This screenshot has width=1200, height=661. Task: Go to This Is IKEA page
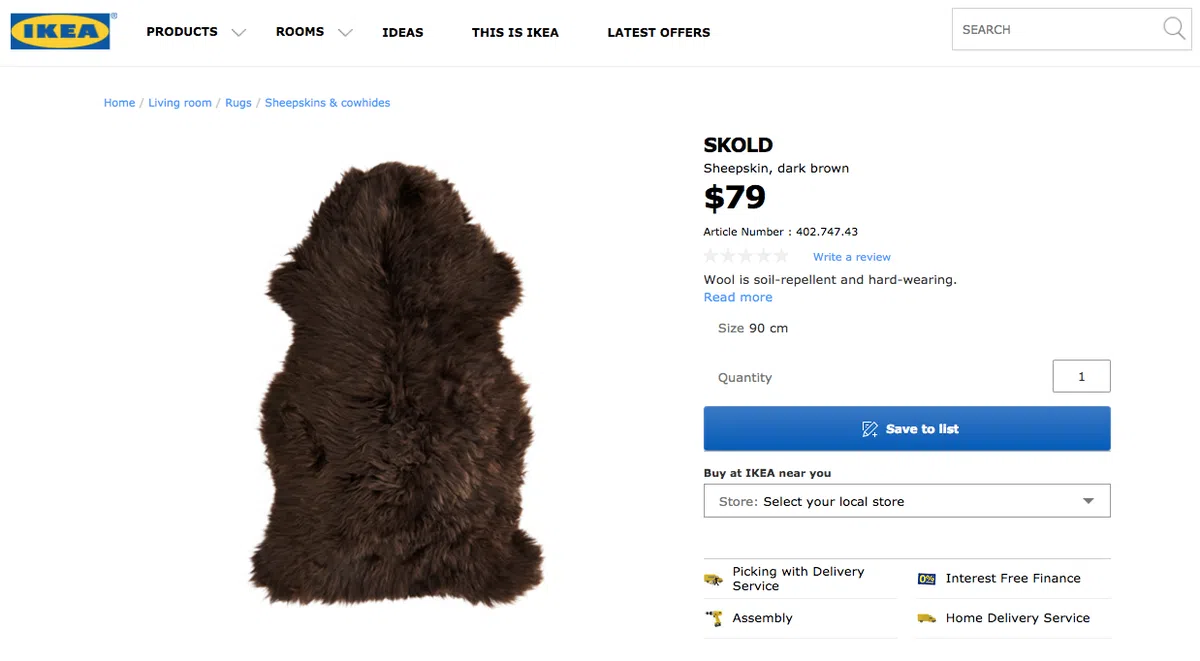tap(515, 32)
